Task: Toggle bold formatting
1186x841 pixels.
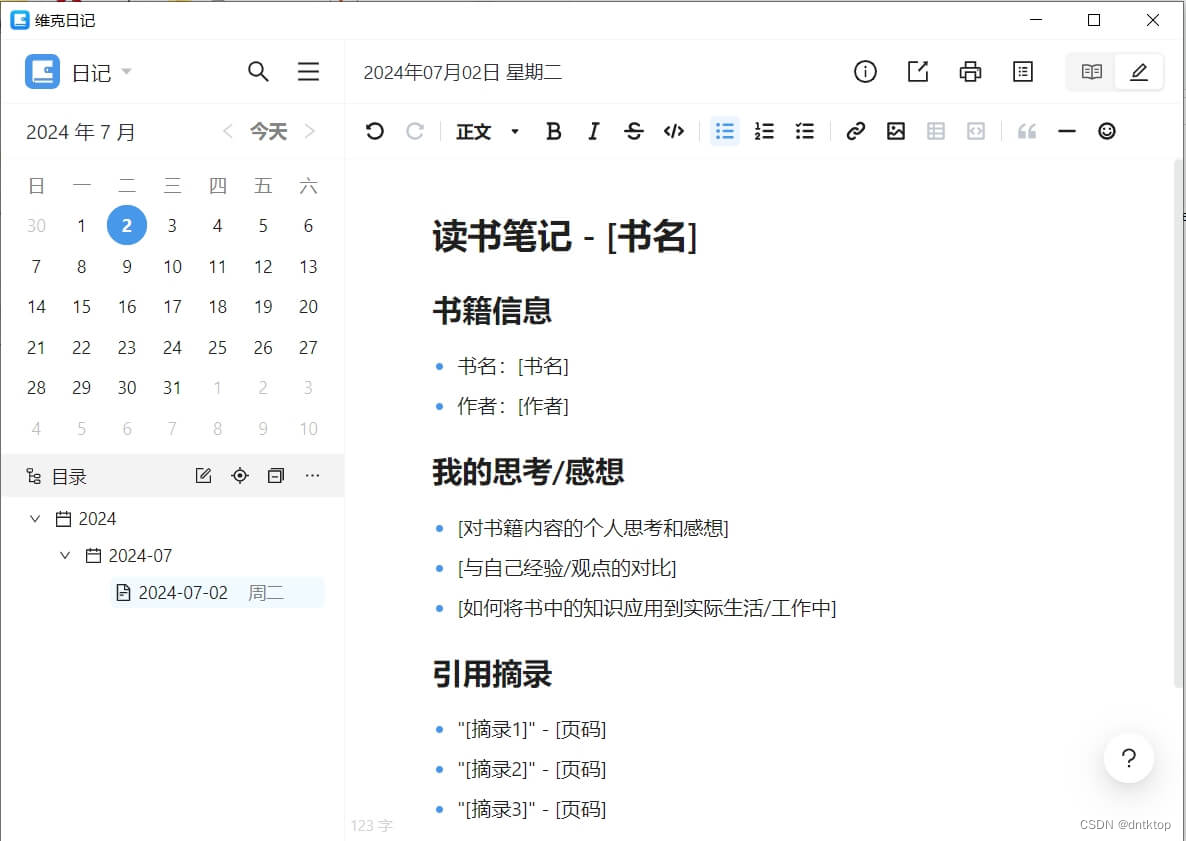Action: (x=554, y=132)
